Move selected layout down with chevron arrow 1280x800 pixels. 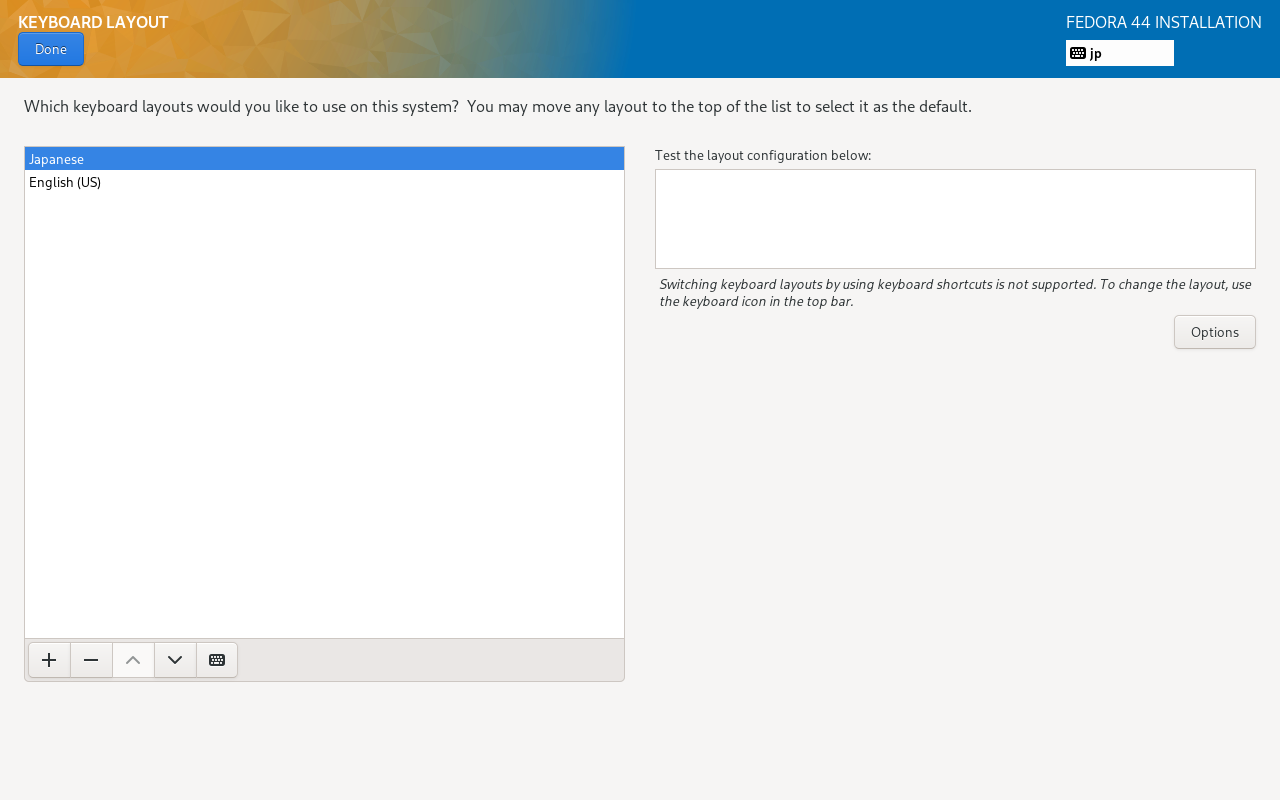click(x=175, y=660)
